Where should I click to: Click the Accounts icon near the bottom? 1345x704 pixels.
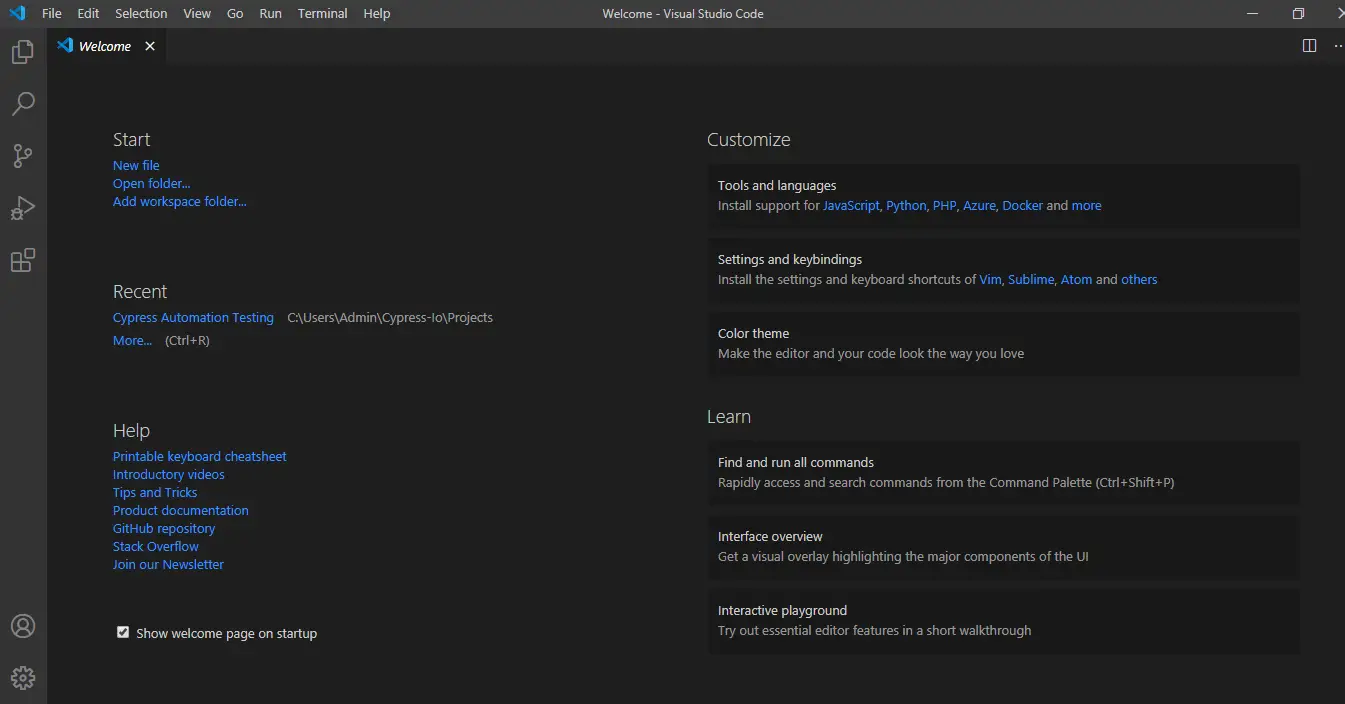click(x=22, y=626)
